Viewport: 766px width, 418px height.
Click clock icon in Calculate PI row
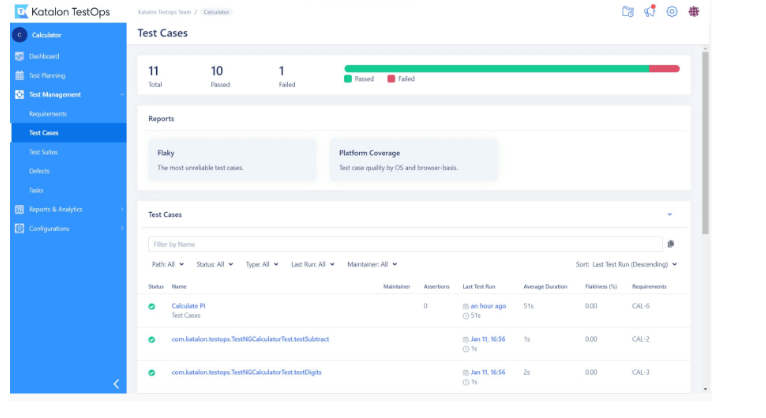click(x=466, y=316)
